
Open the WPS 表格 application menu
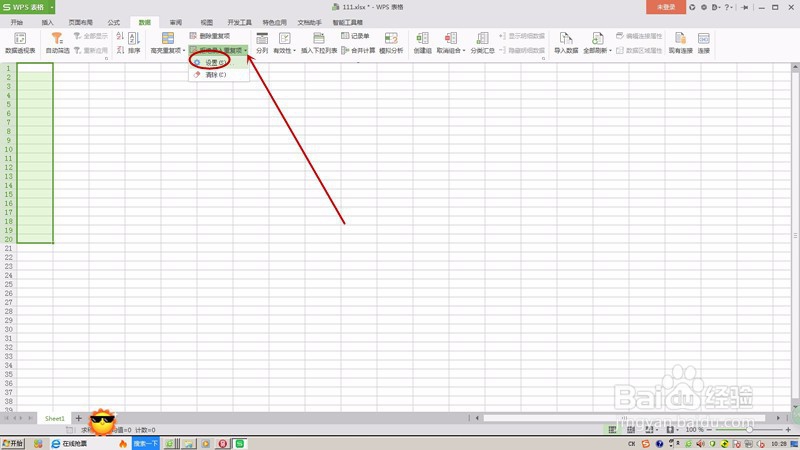[28, 7]
